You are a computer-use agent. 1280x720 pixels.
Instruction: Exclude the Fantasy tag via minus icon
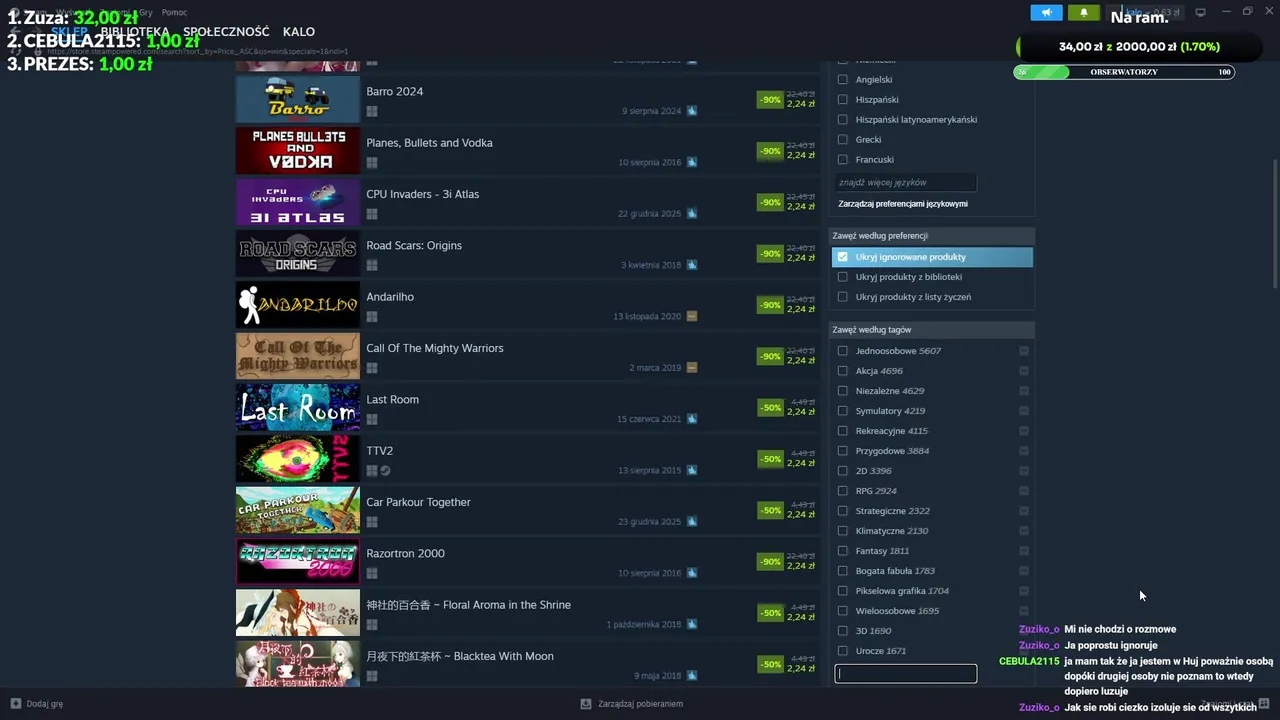click(x=1024, y=551)
